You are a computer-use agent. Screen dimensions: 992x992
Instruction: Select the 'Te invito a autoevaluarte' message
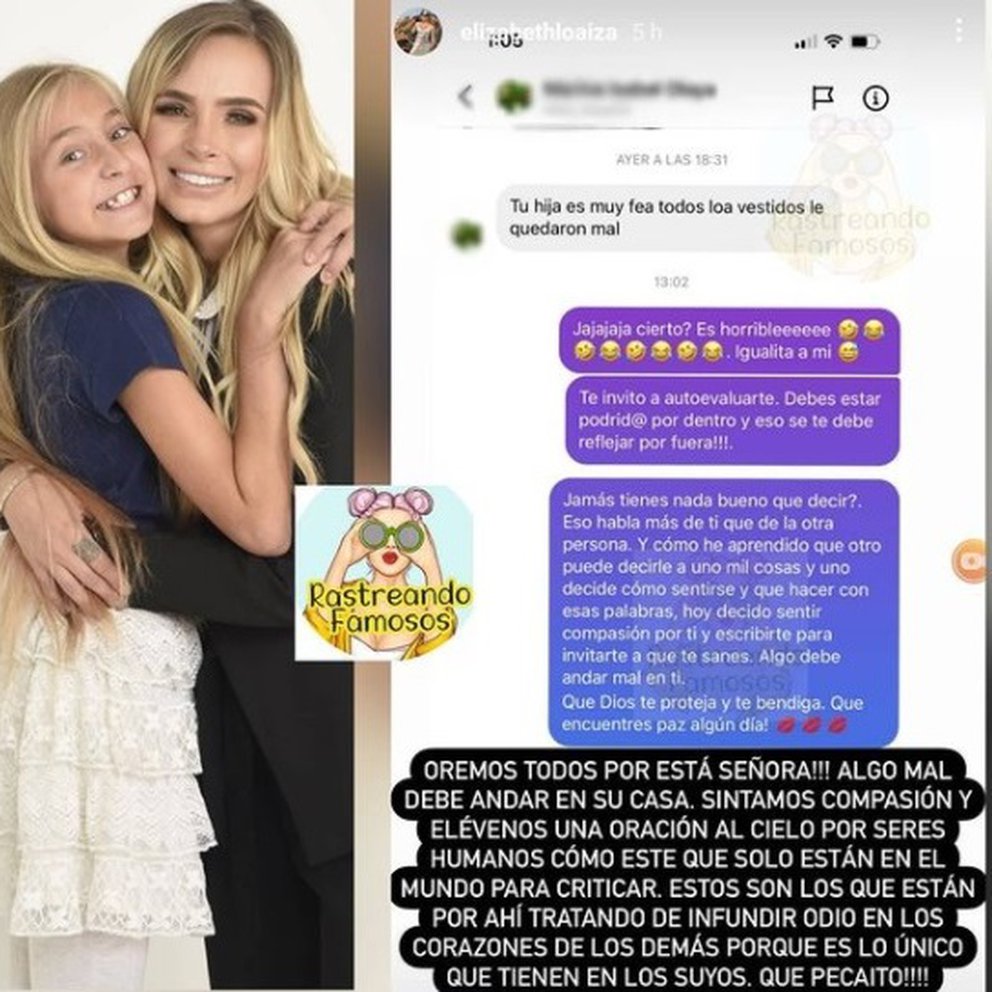733,420
